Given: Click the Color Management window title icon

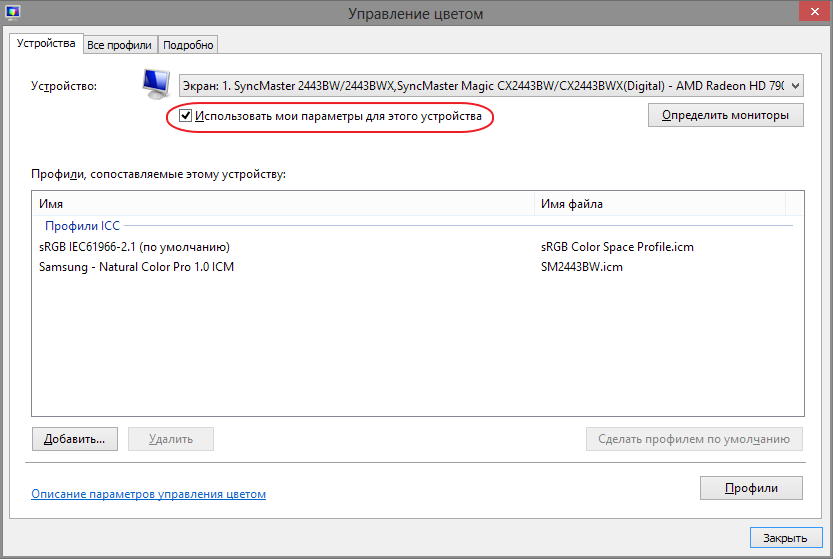Looking at the screenshot, I should 14,13.
